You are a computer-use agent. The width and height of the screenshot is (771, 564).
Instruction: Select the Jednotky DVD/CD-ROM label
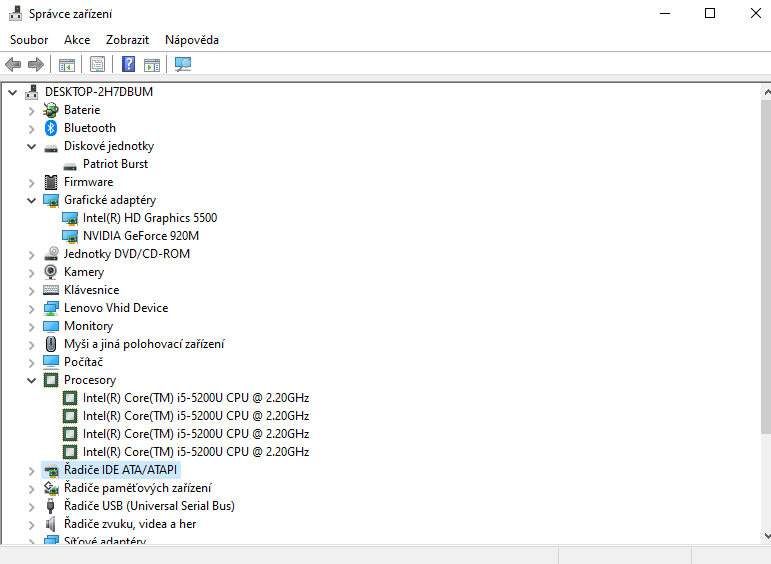[x=127, y=254]
